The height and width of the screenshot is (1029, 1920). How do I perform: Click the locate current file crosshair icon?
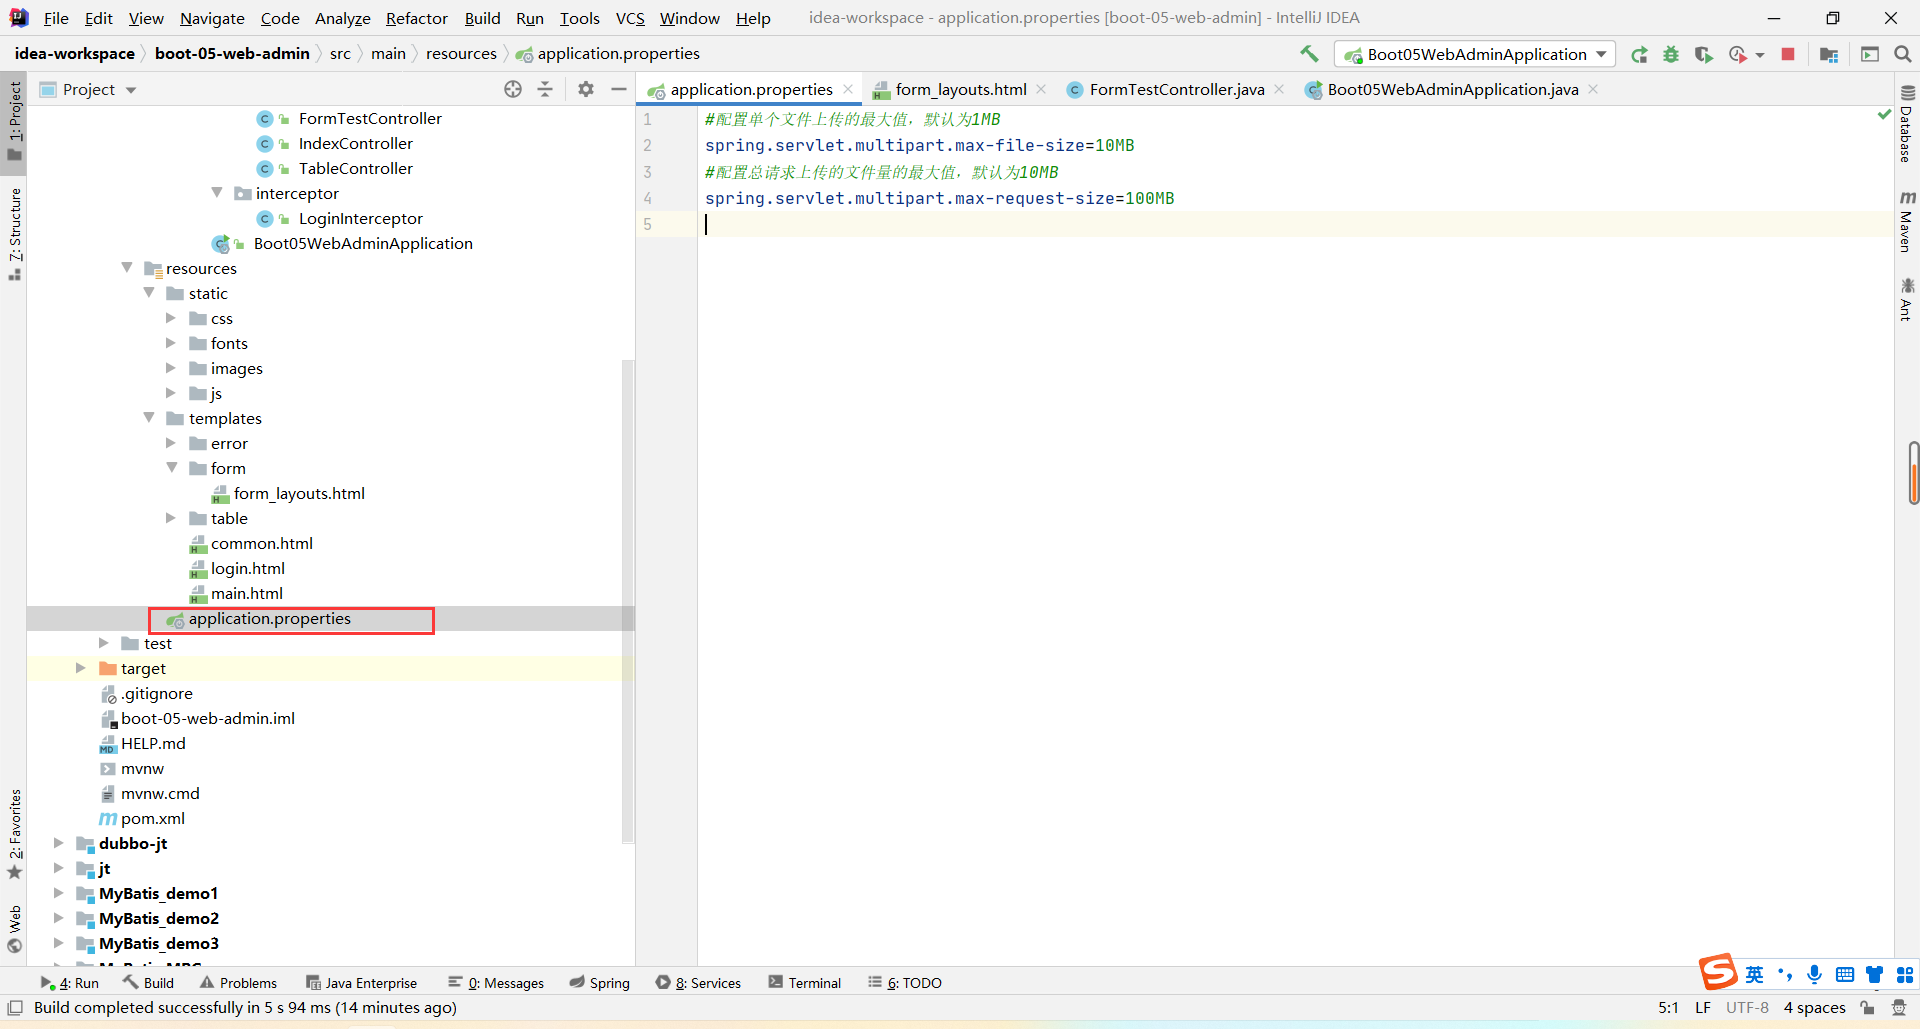click(513, 89)
